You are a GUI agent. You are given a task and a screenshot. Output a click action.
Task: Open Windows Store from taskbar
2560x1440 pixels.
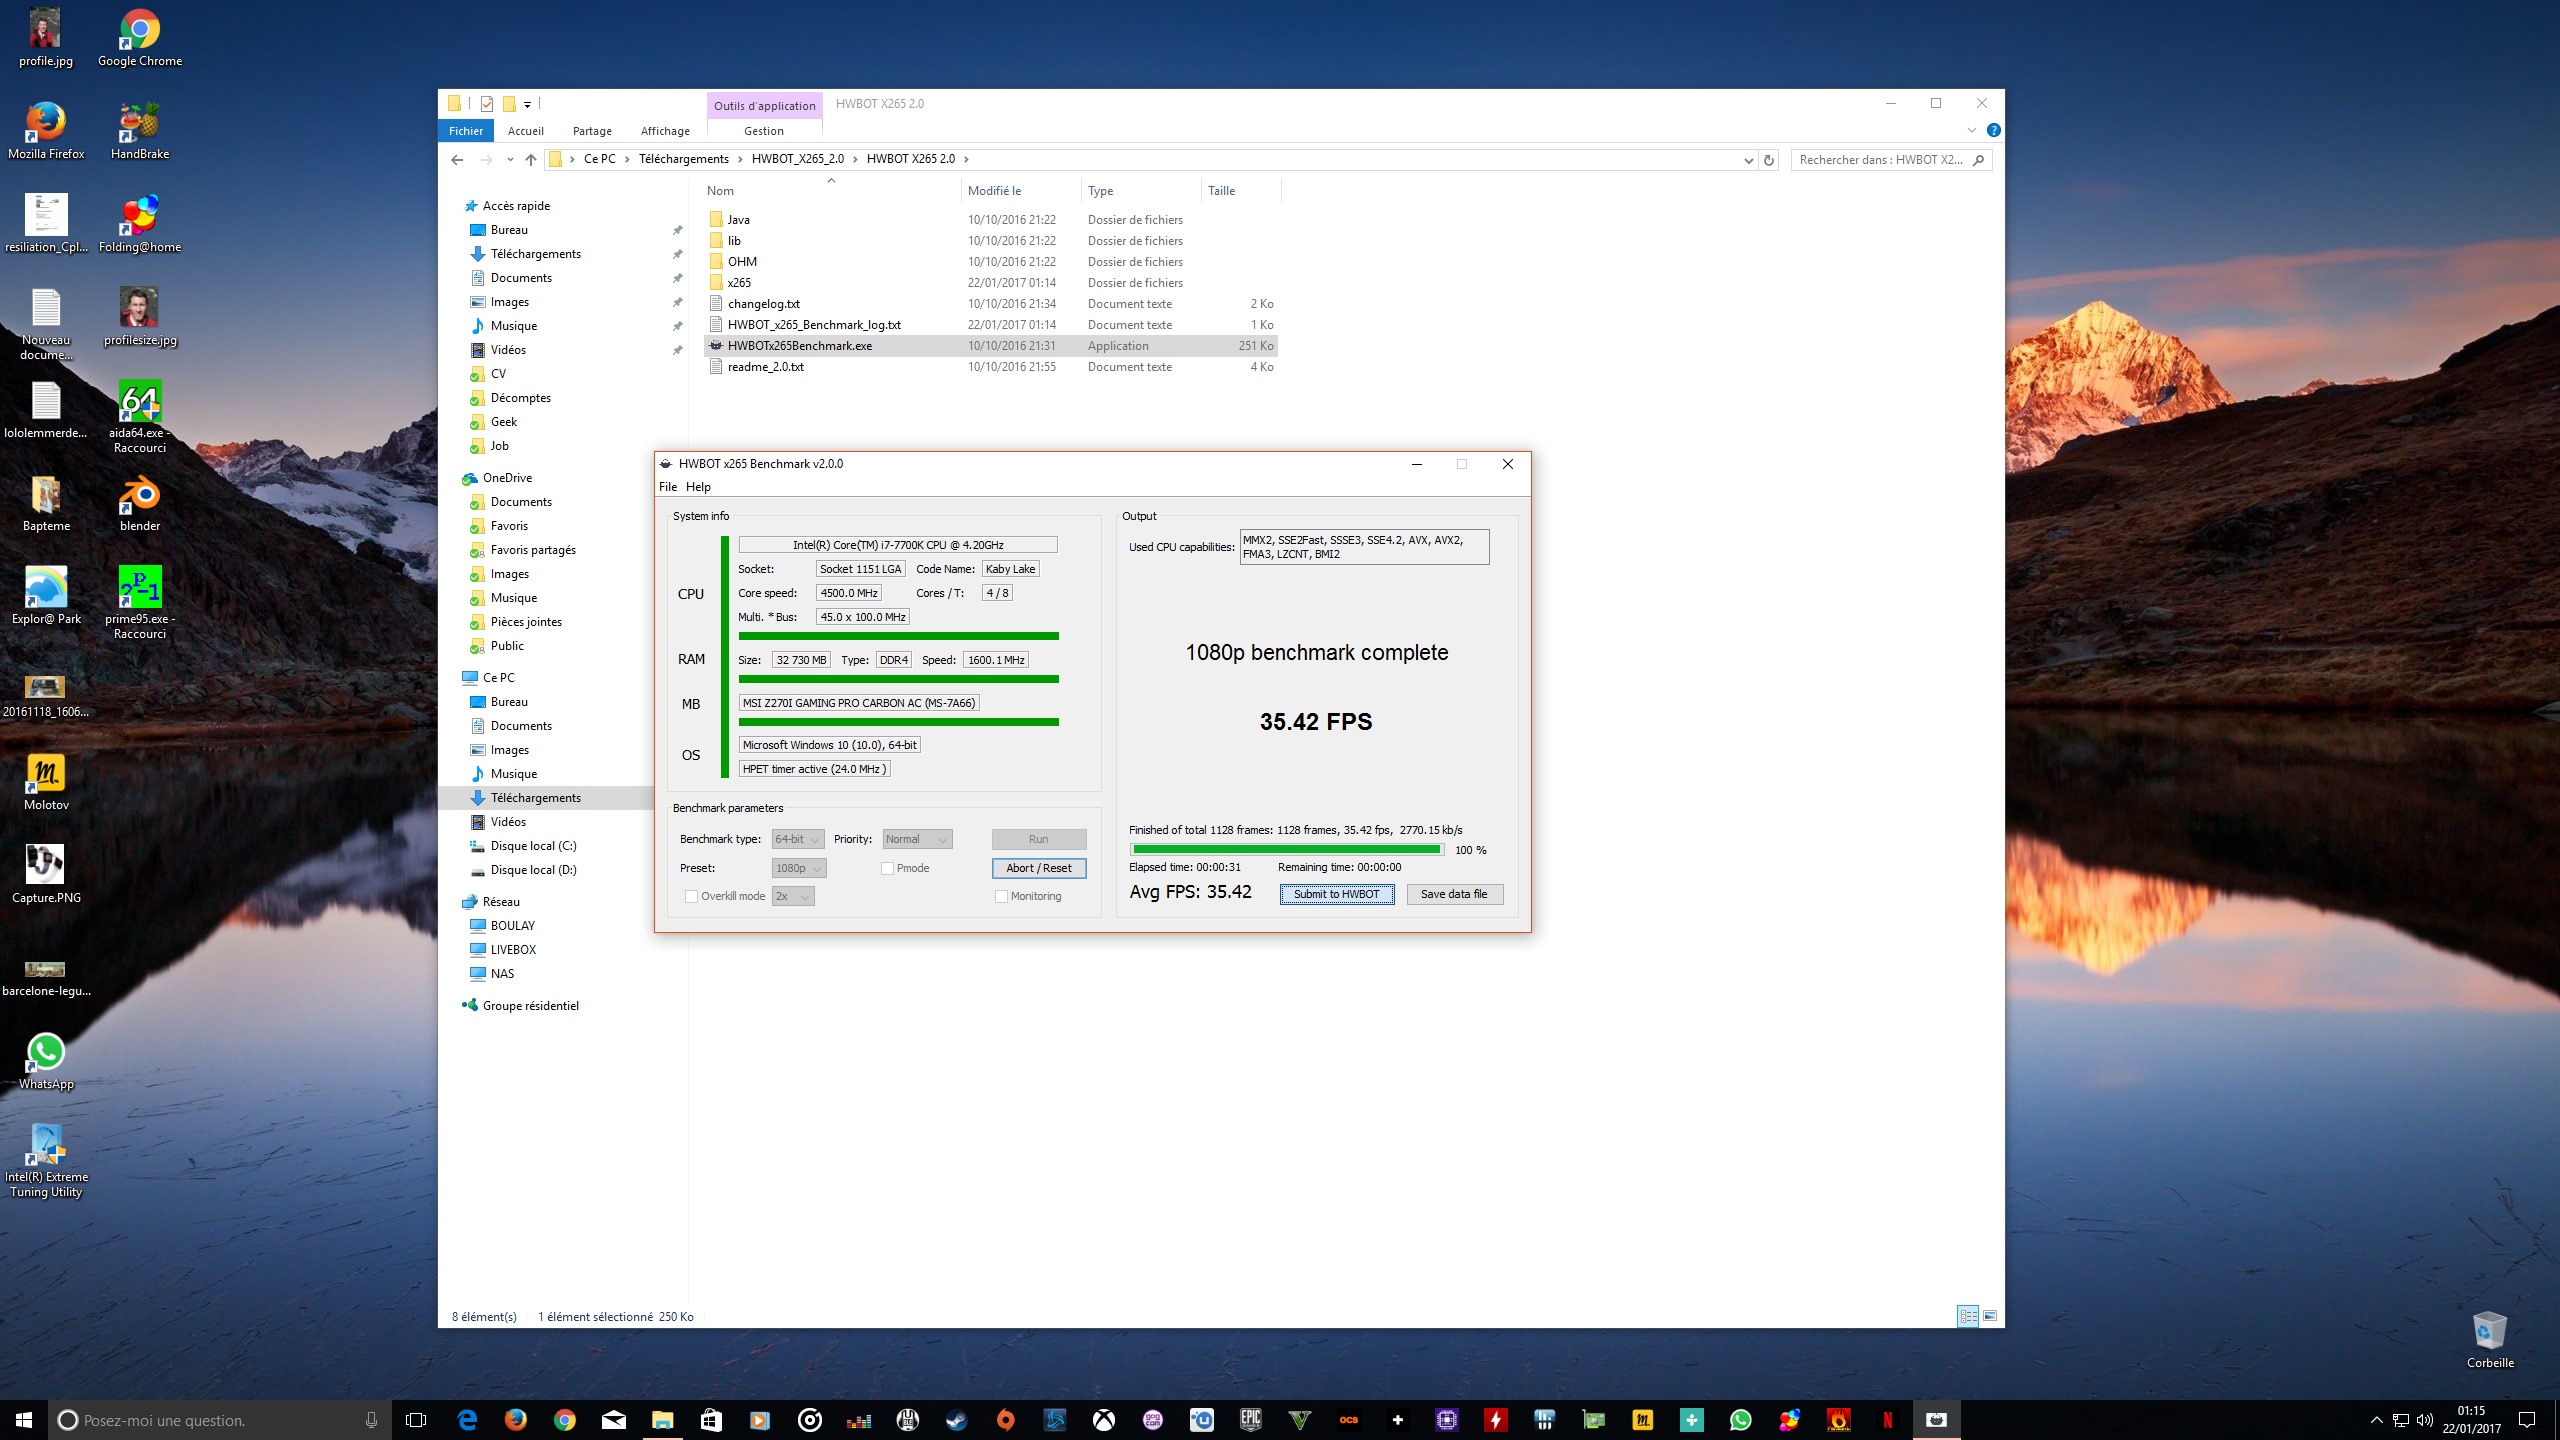[711, 1420]
